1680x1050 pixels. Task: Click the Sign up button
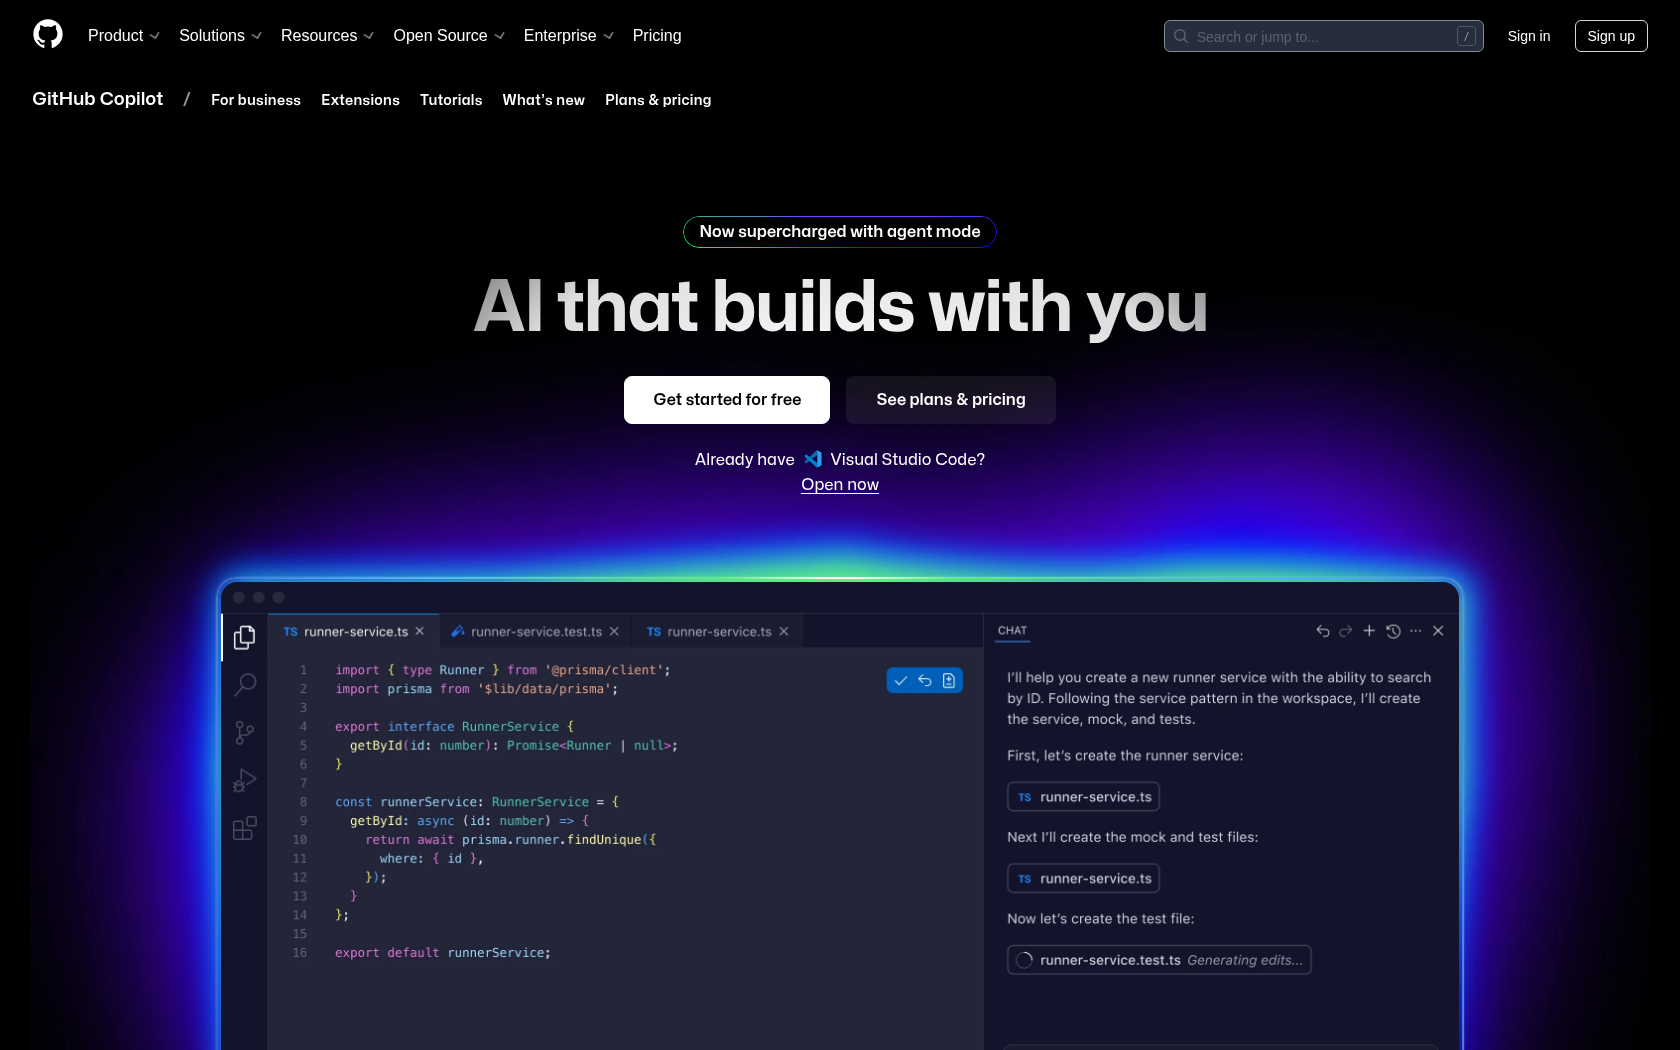[x=1610, y=36]
